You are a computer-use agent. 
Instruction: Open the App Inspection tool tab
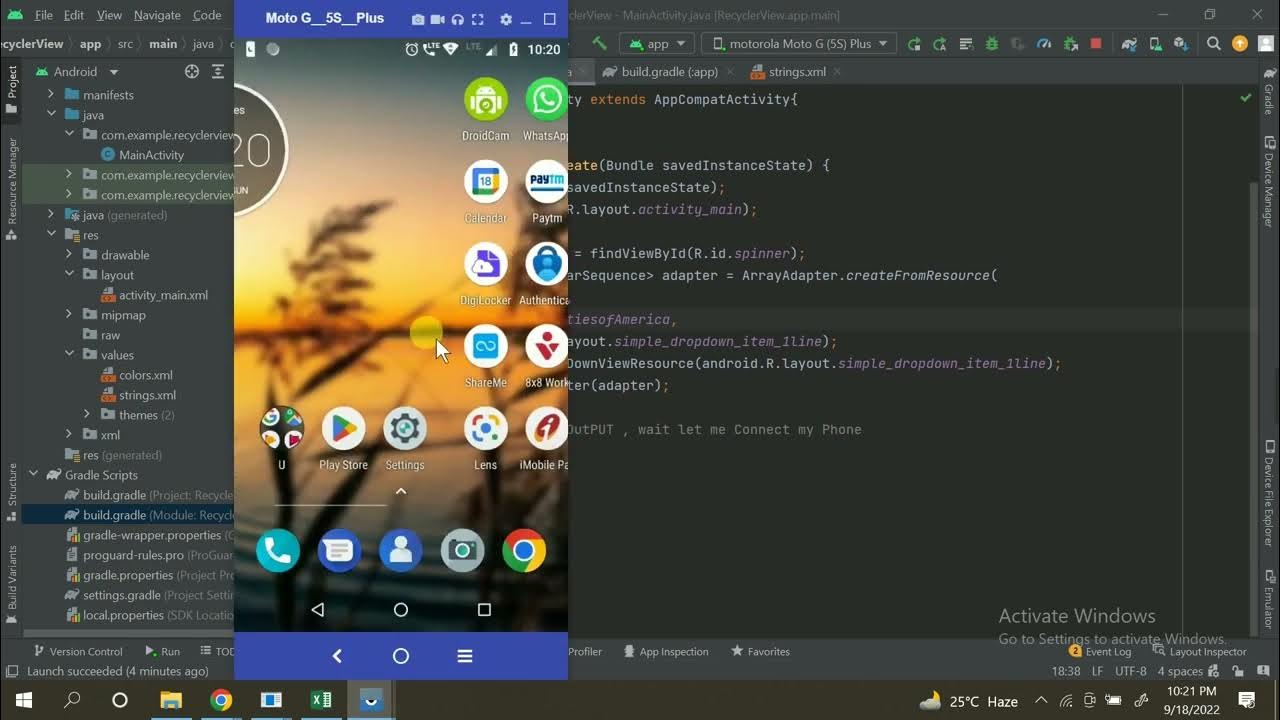coord(665,651)
